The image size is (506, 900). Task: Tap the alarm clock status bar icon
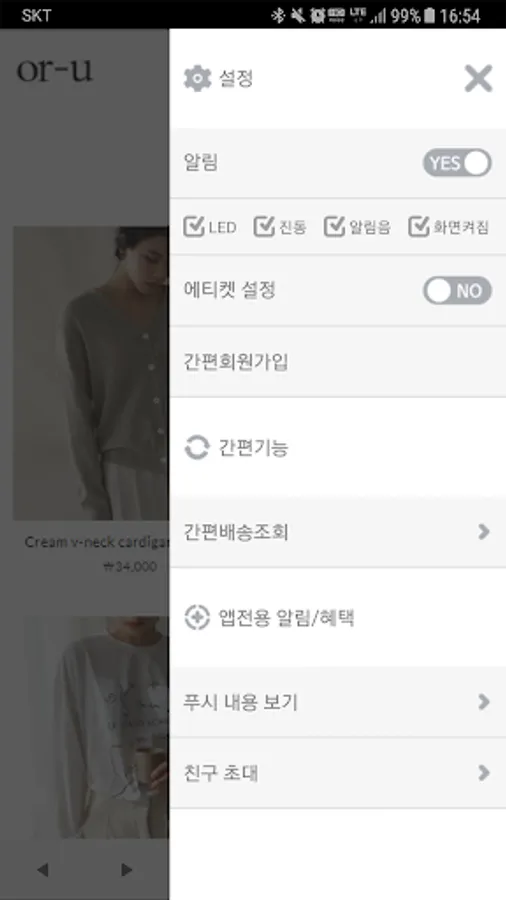tap(317, 15)
